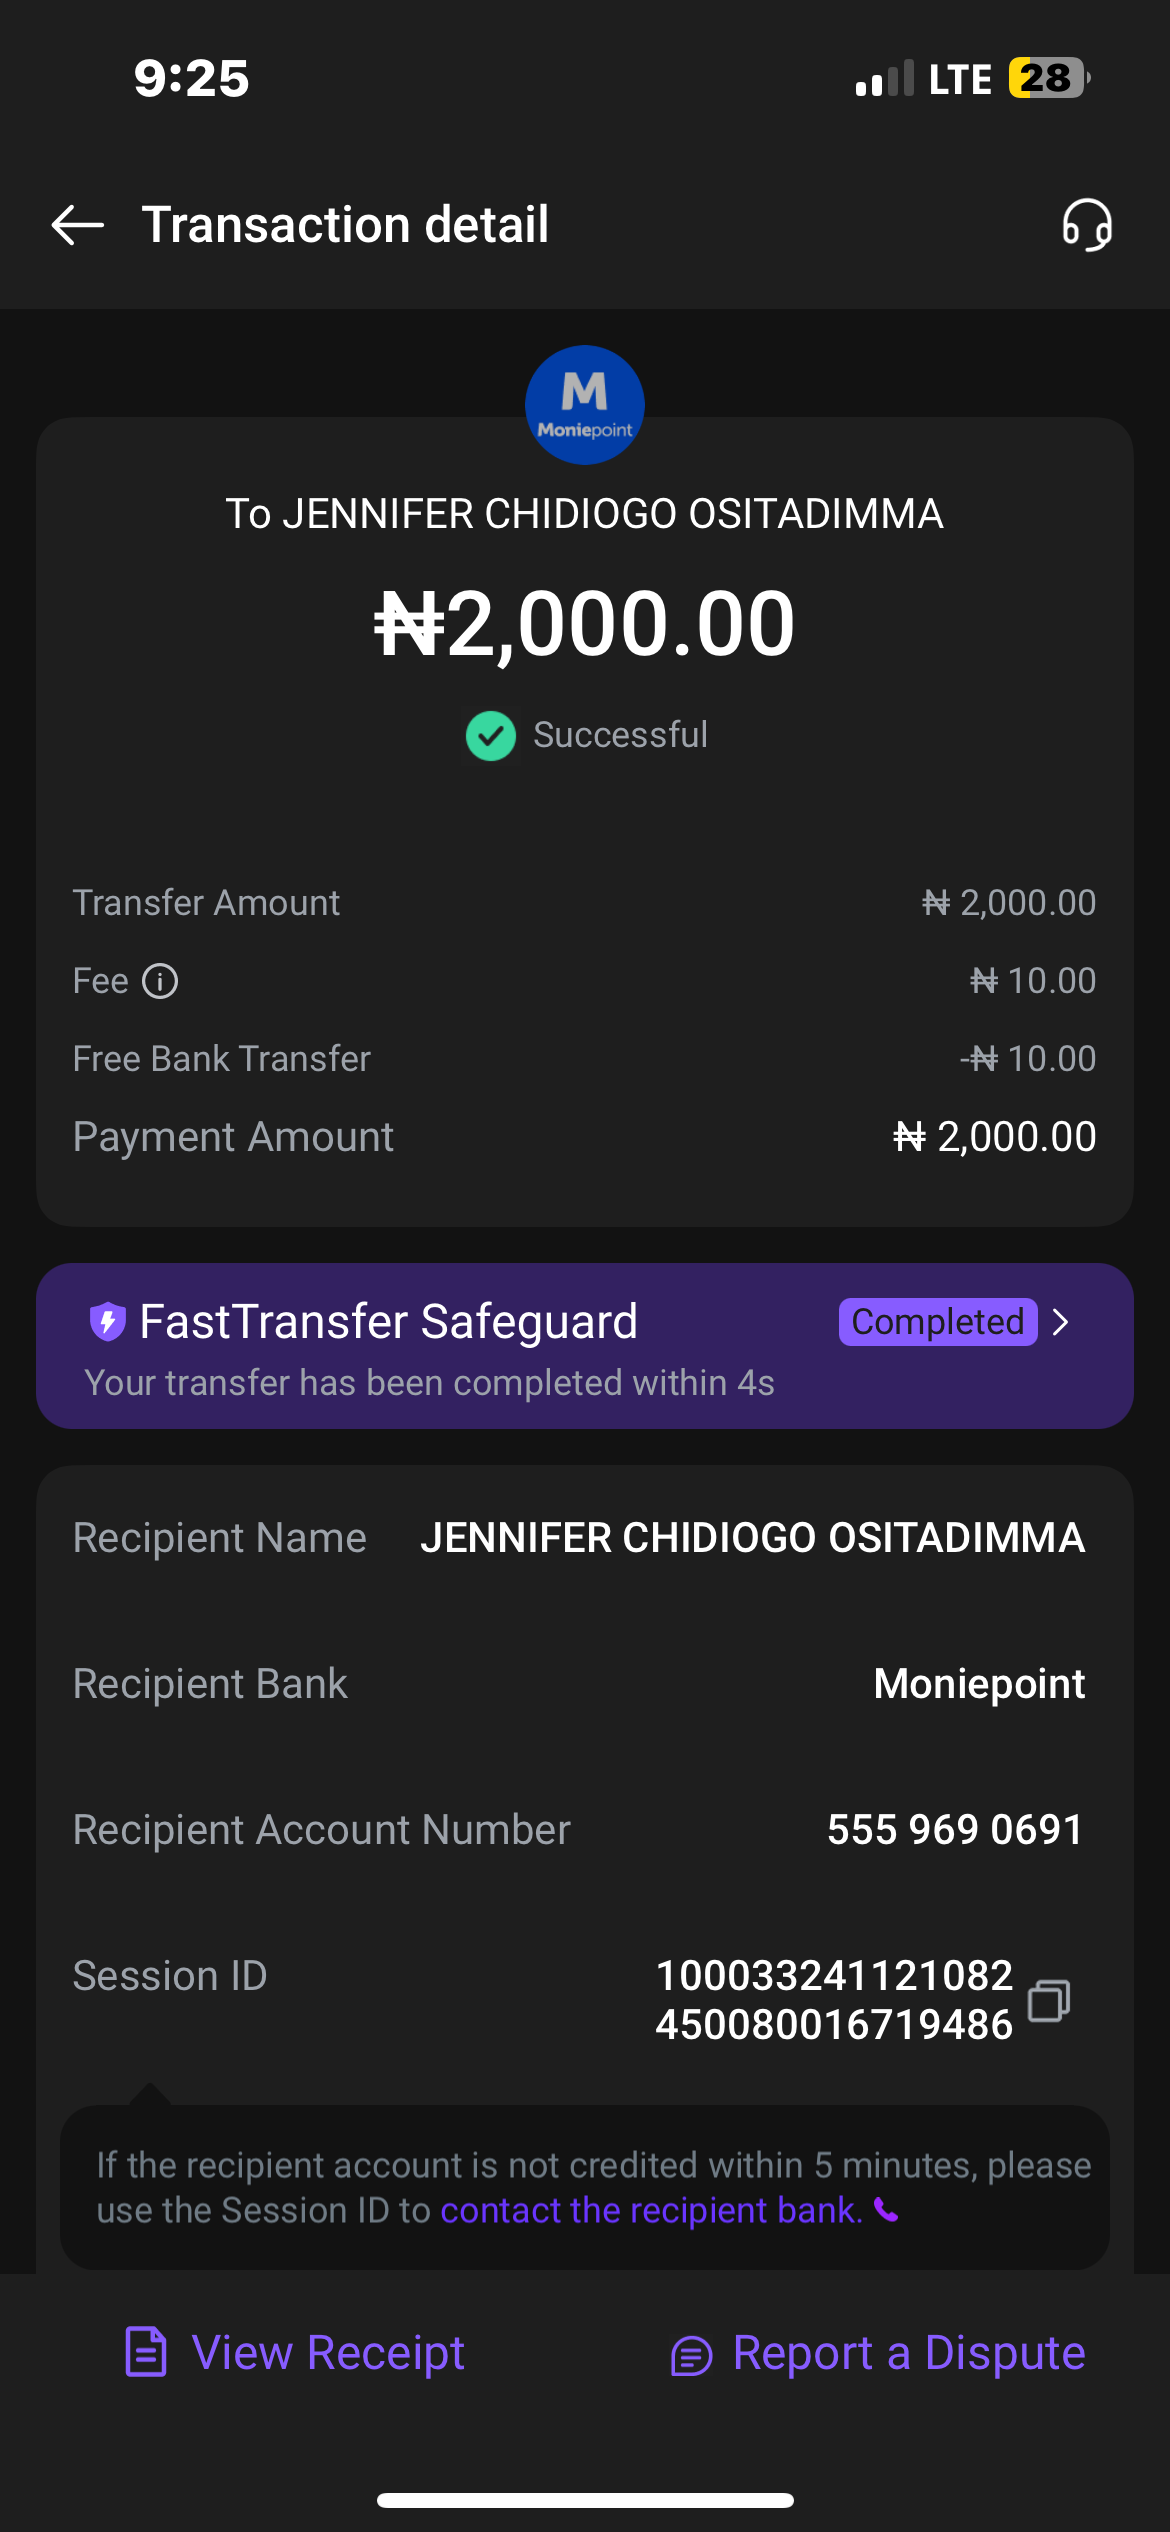Image resolution: width=1170 pixels, height=2532 pixels.
Task: Tap the Transaction detail header title
Action: 345,224
